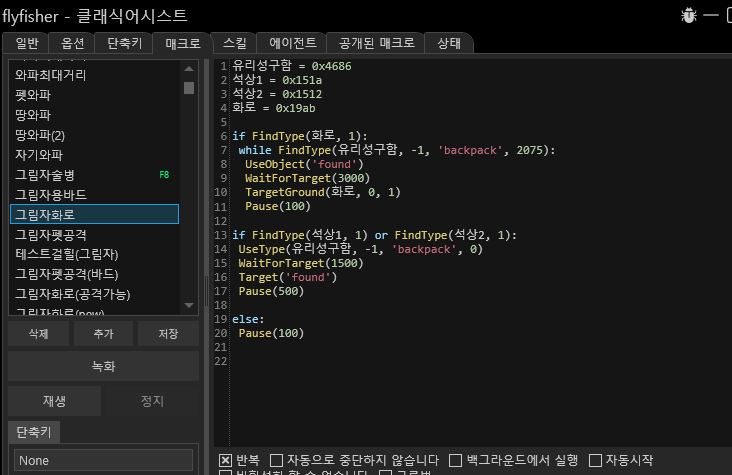Image resolution: width=732 pixels, height=475 pixels.
Task: Switch to the 상태 tab
Action: coord(449,43)
